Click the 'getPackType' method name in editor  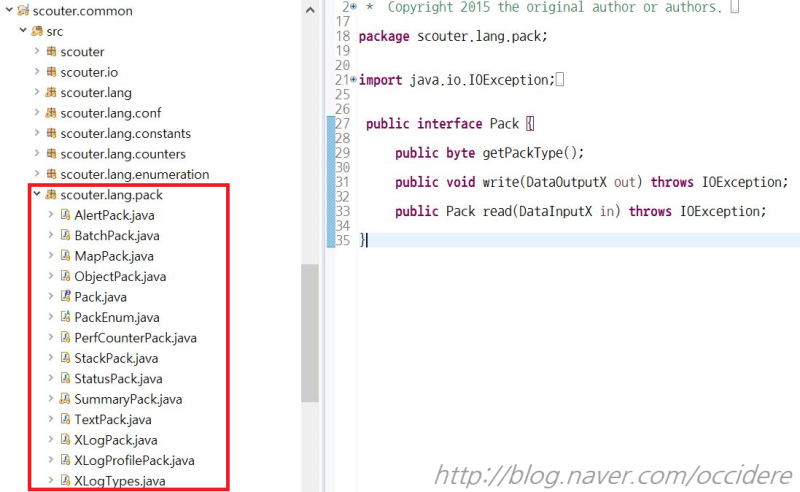(522, 153)
